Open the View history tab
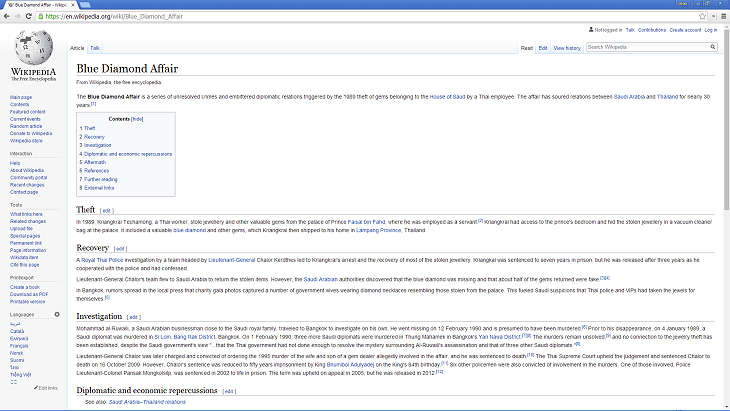This screenshot has width=730, height=411. pos(567,48)
